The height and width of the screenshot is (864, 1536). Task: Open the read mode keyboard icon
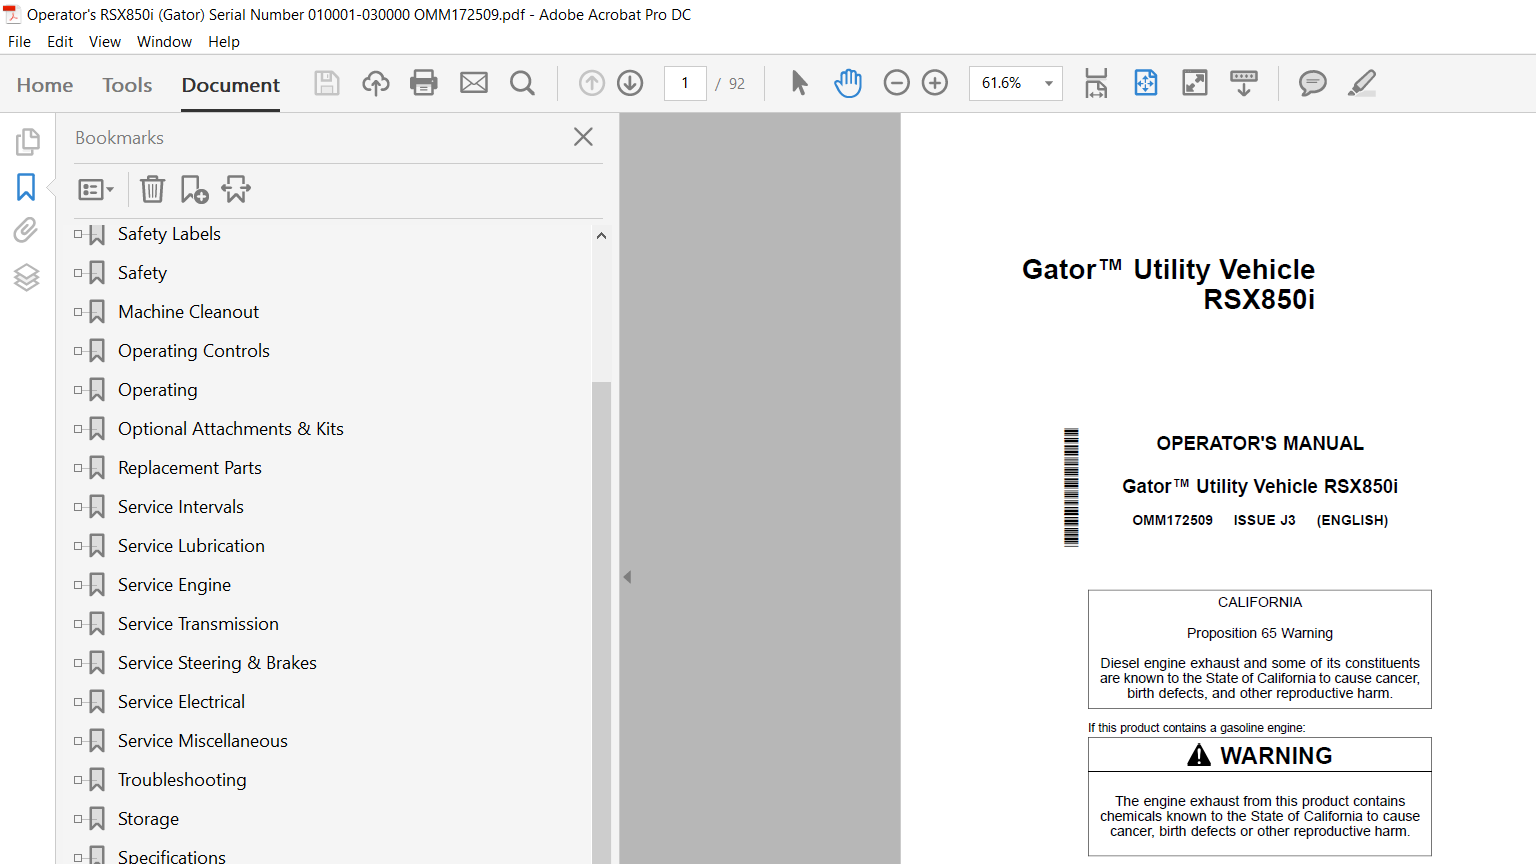pos(1244,83)
